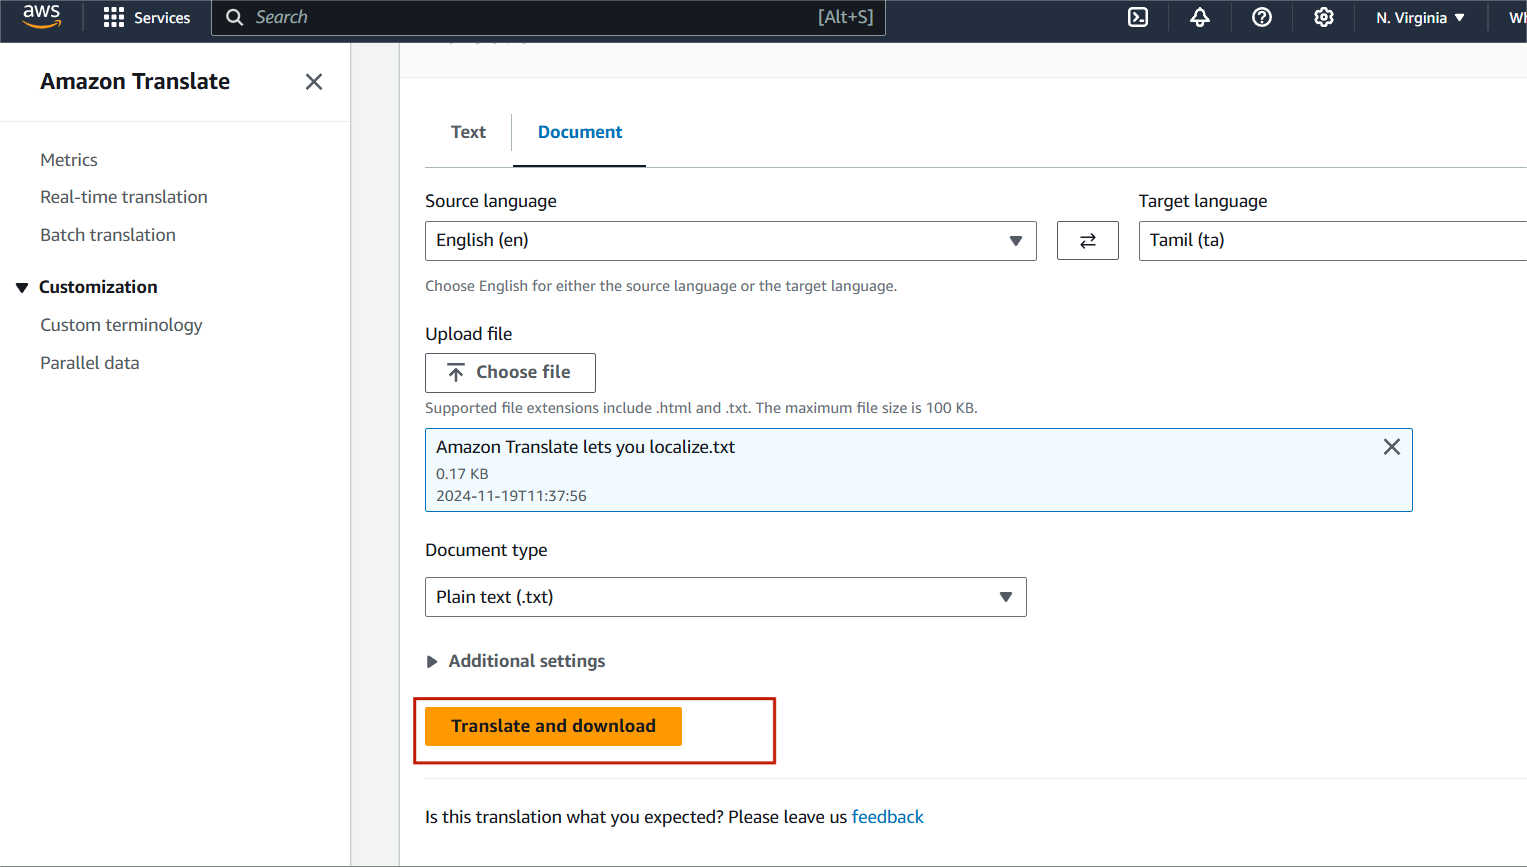Click the 'Supported file extensions' hint text

pos(701,408)
